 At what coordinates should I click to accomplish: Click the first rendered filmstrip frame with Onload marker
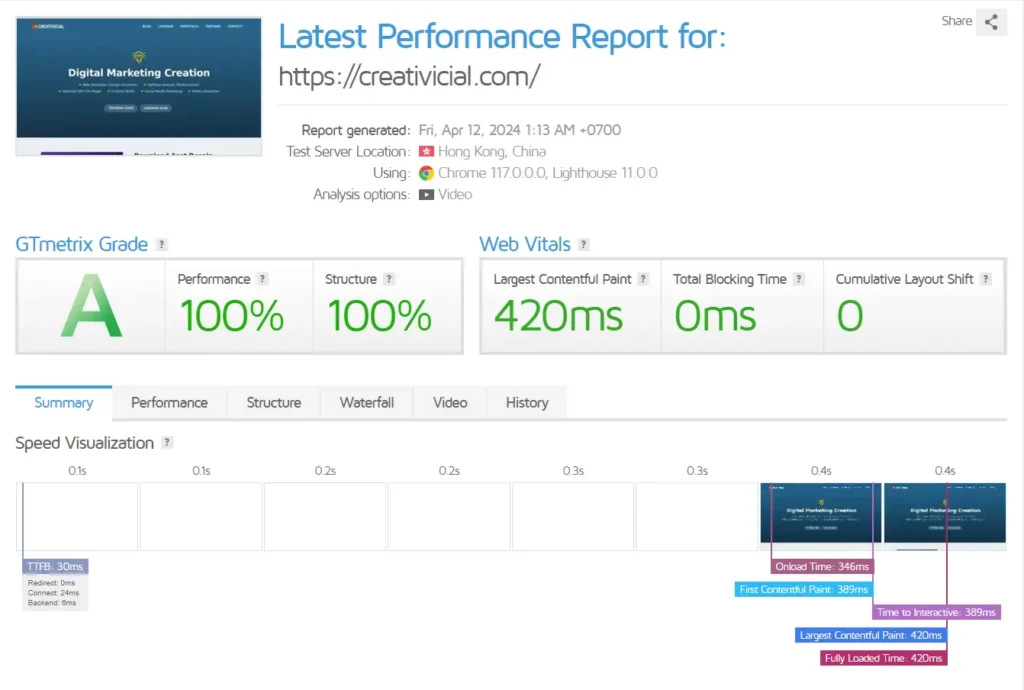pyautogui.click(x=821, y=514)
